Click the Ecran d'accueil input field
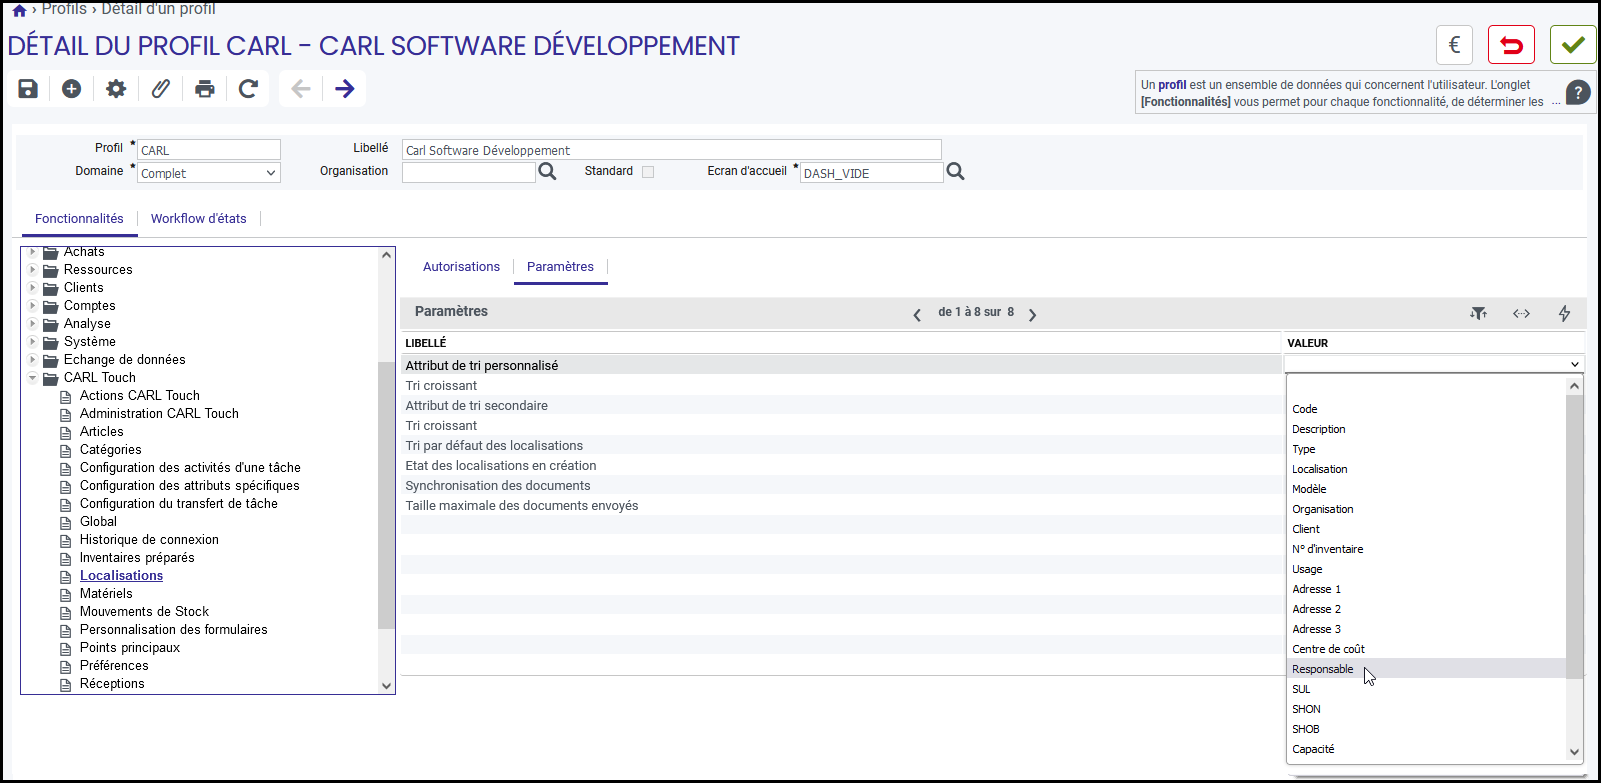1601x783 pixels. point(871,173)
